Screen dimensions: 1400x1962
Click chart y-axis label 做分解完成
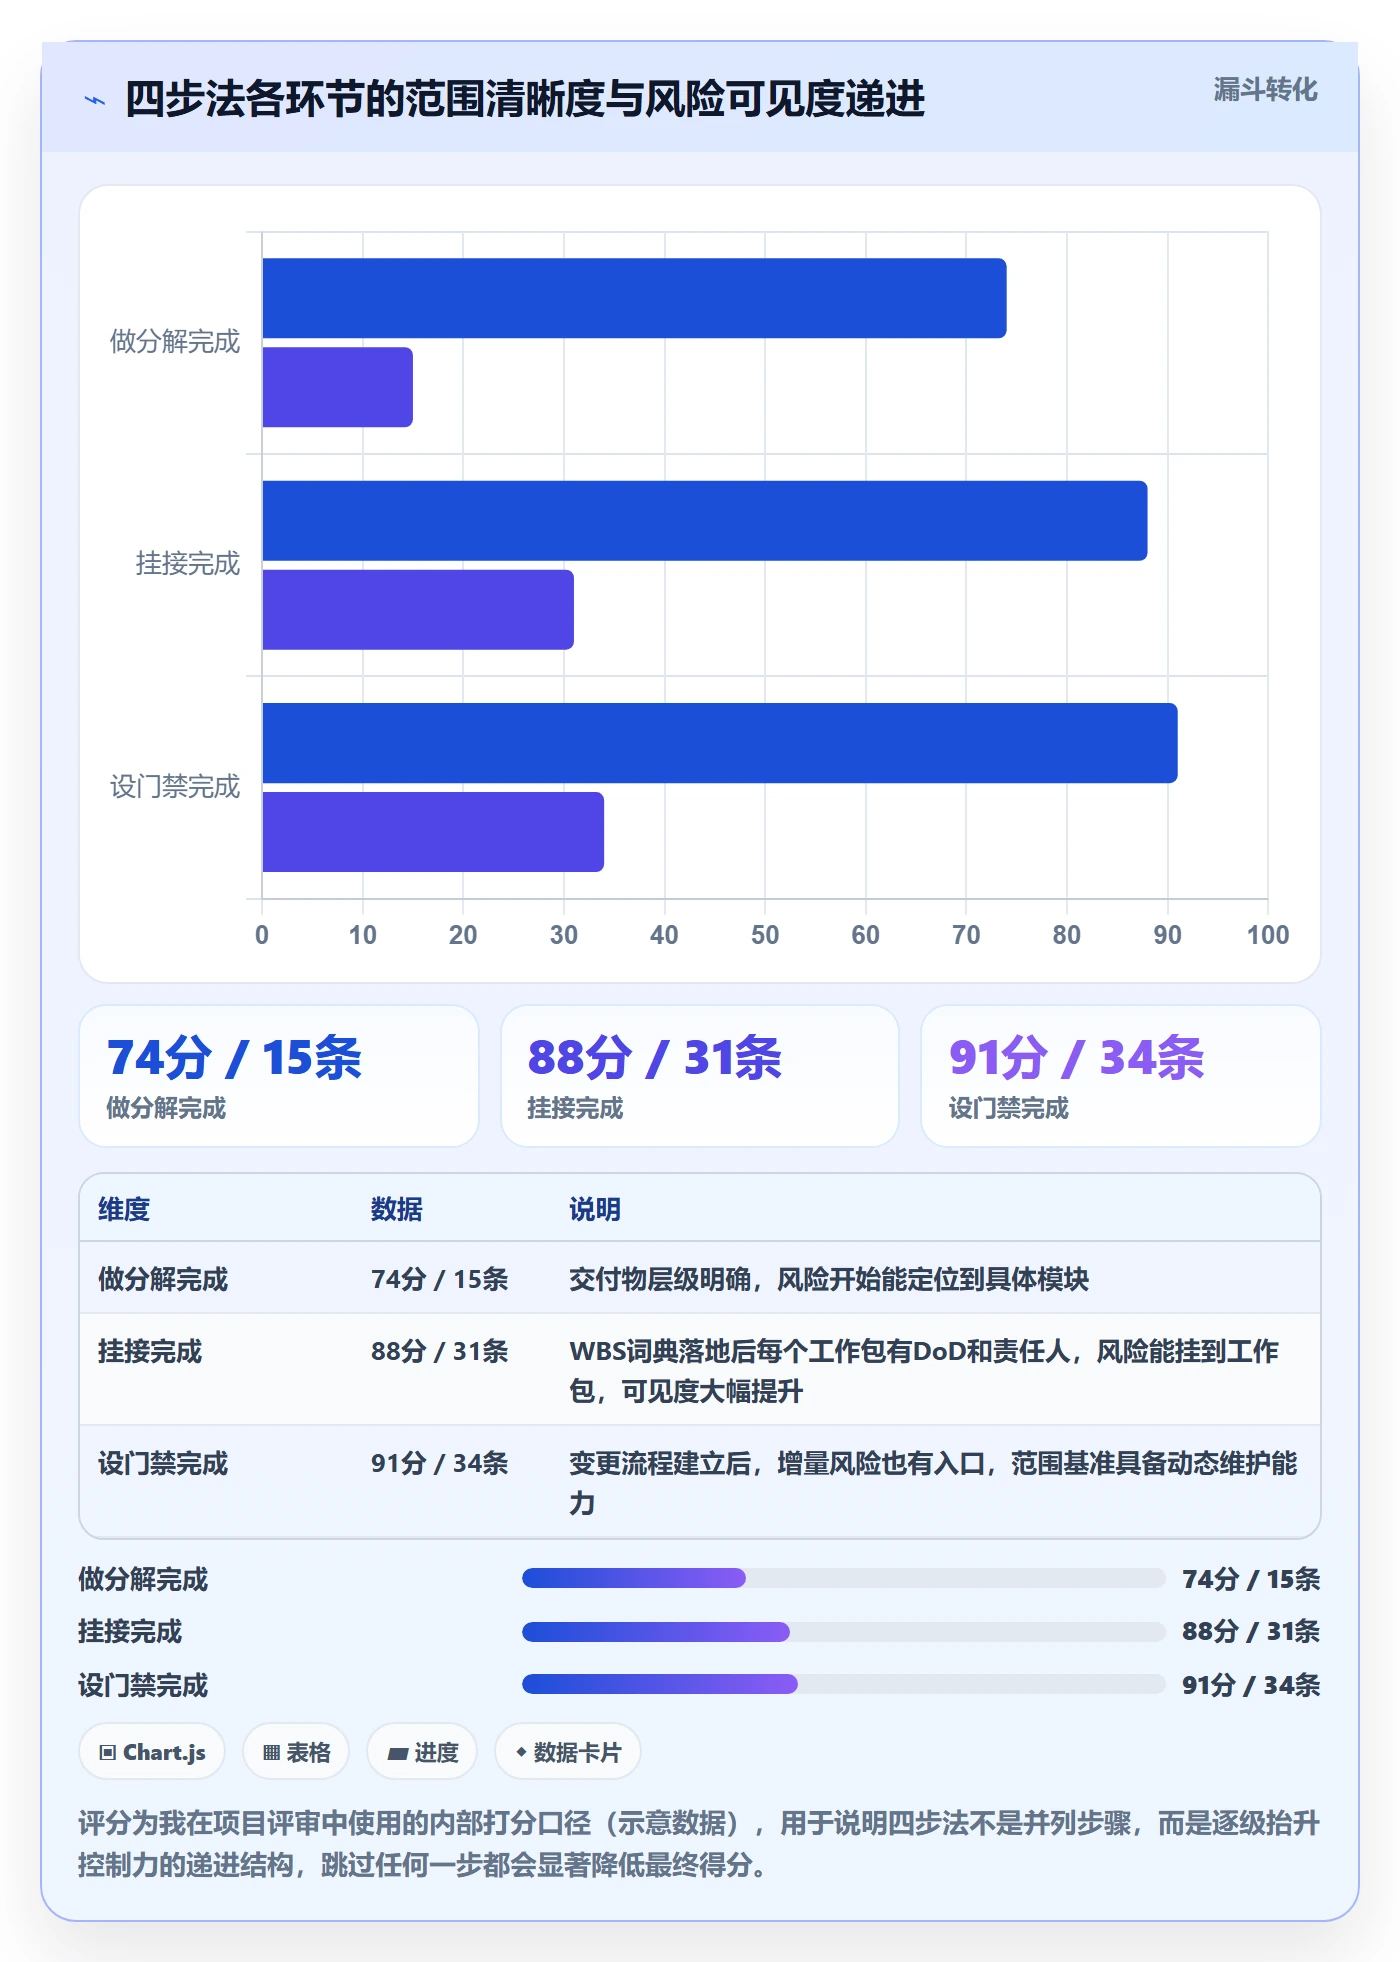tap(175, 342)
